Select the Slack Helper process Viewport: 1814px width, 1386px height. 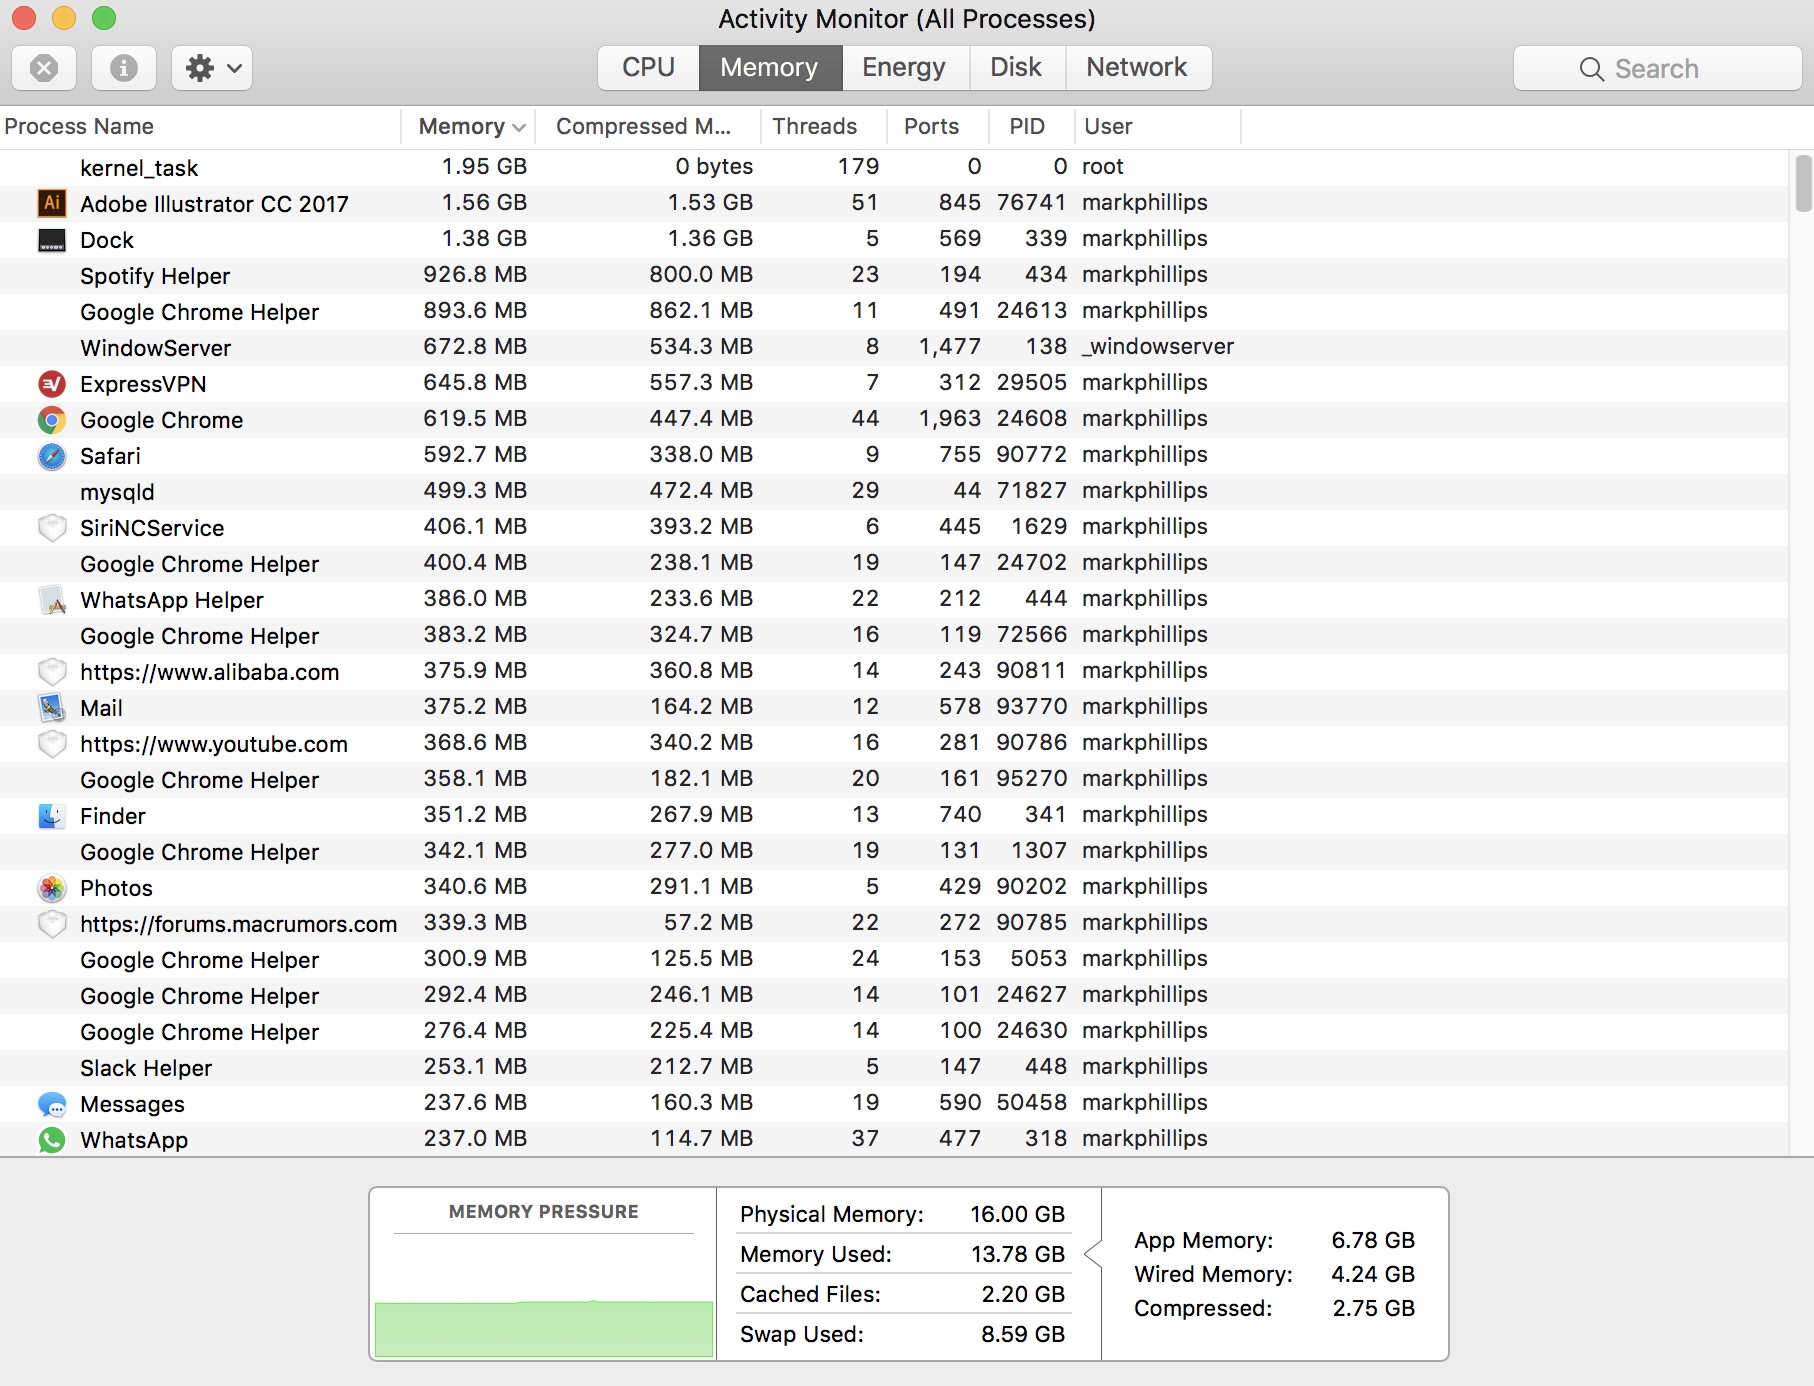click(x=894, y=1067)
